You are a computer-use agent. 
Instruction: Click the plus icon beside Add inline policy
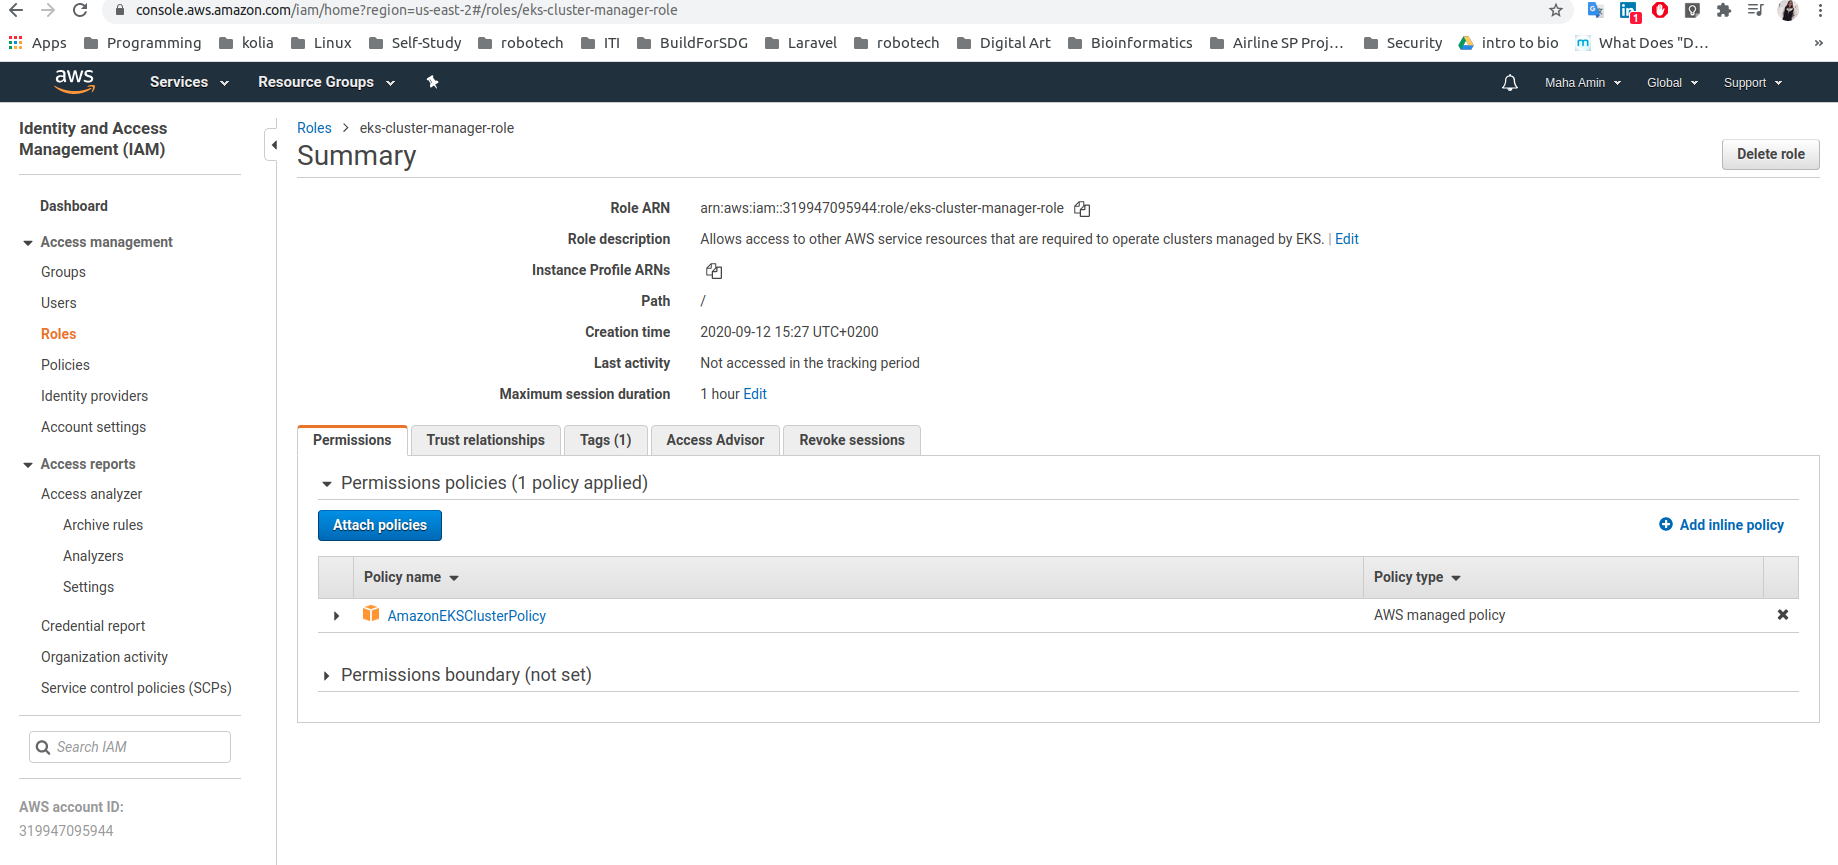click(1666, 524)
